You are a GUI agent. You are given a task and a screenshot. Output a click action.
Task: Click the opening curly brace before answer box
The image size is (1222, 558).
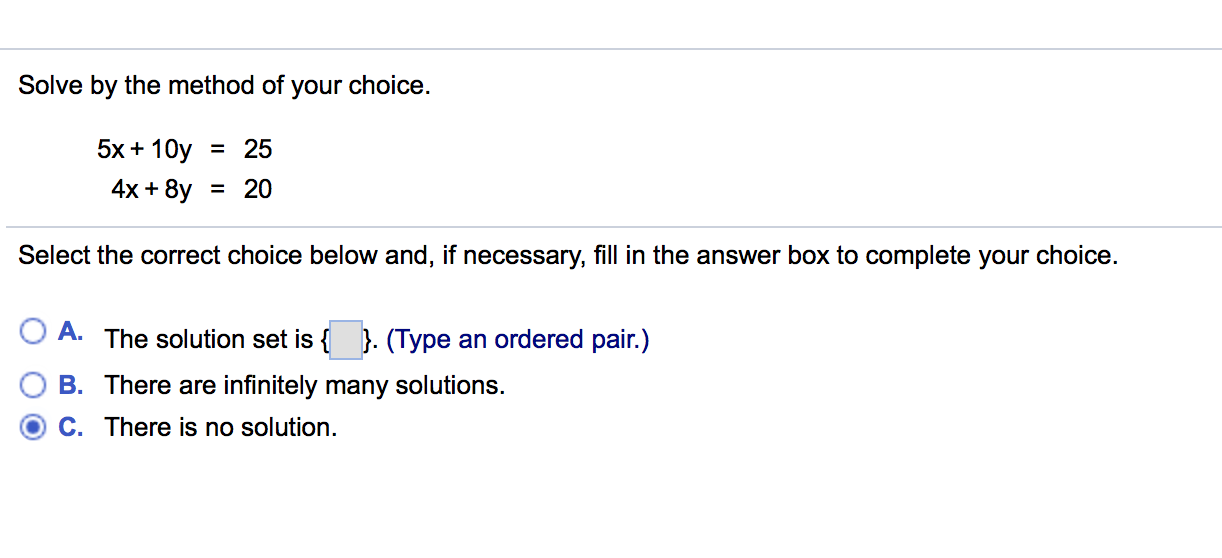click(x=324, y=340)
